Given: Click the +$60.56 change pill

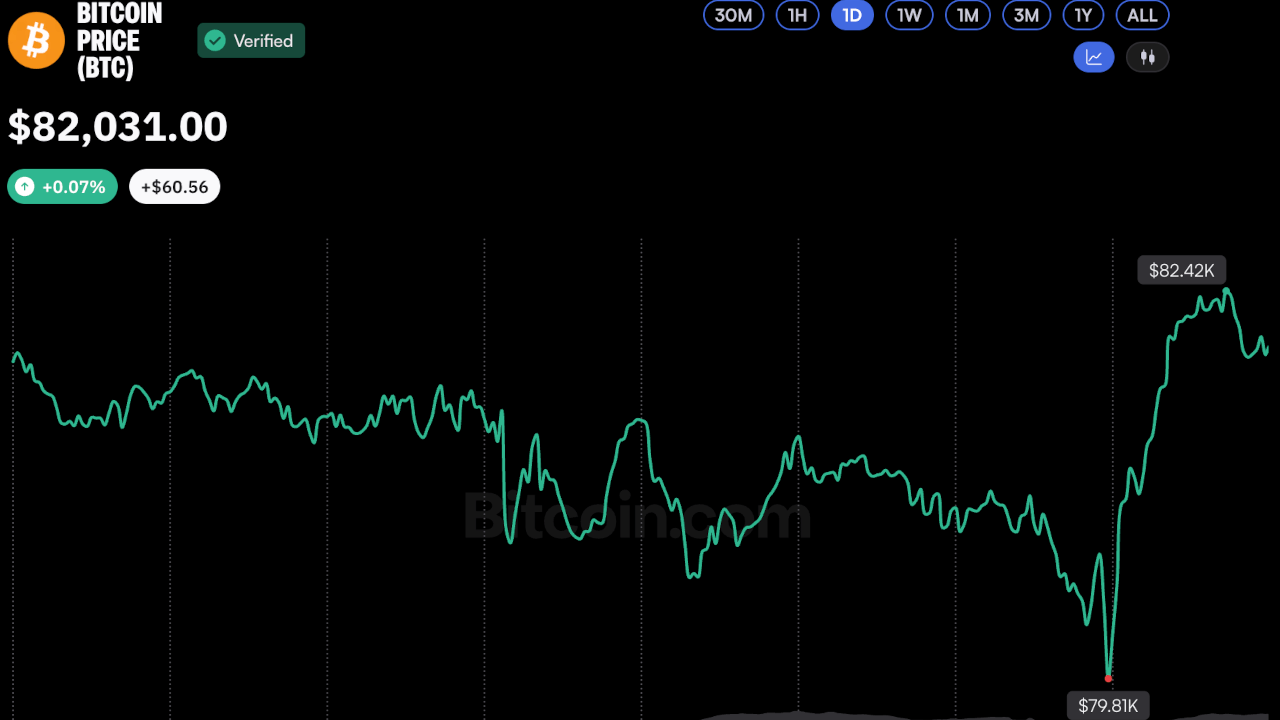Looking at the screenshot, I should tap(175, 187).
